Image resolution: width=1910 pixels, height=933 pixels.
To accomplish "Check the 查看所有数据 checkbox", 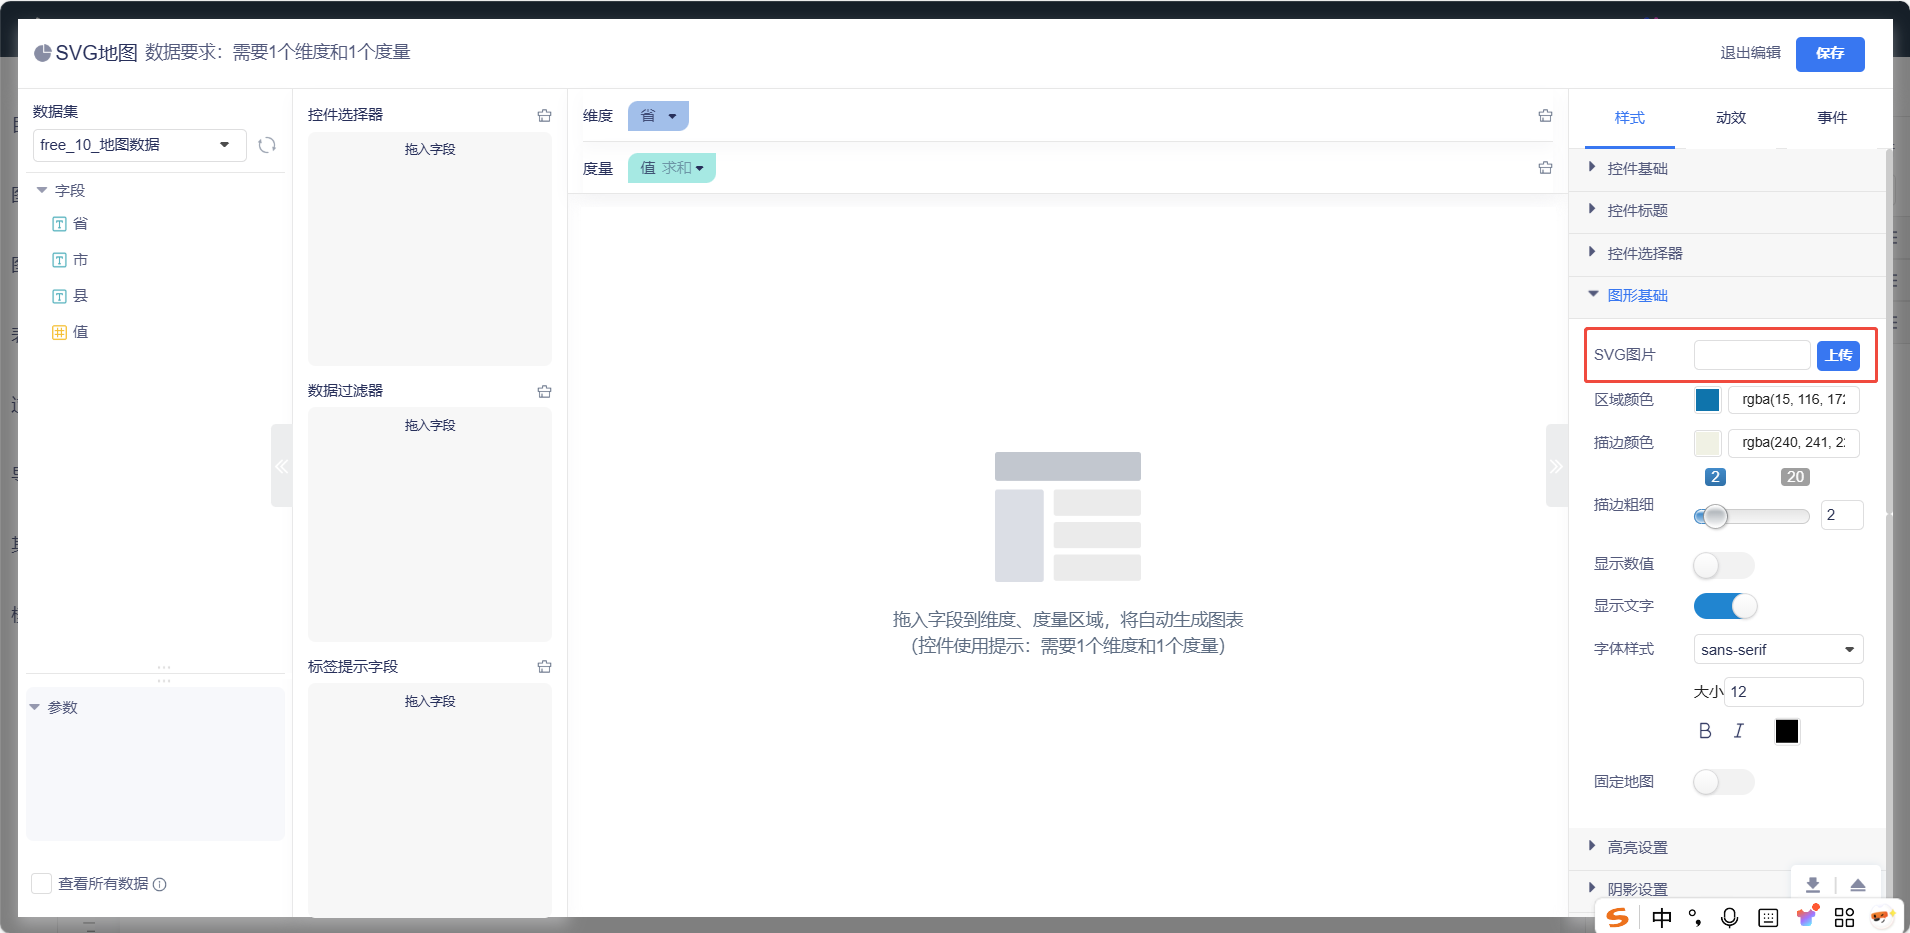I will 42,883.
